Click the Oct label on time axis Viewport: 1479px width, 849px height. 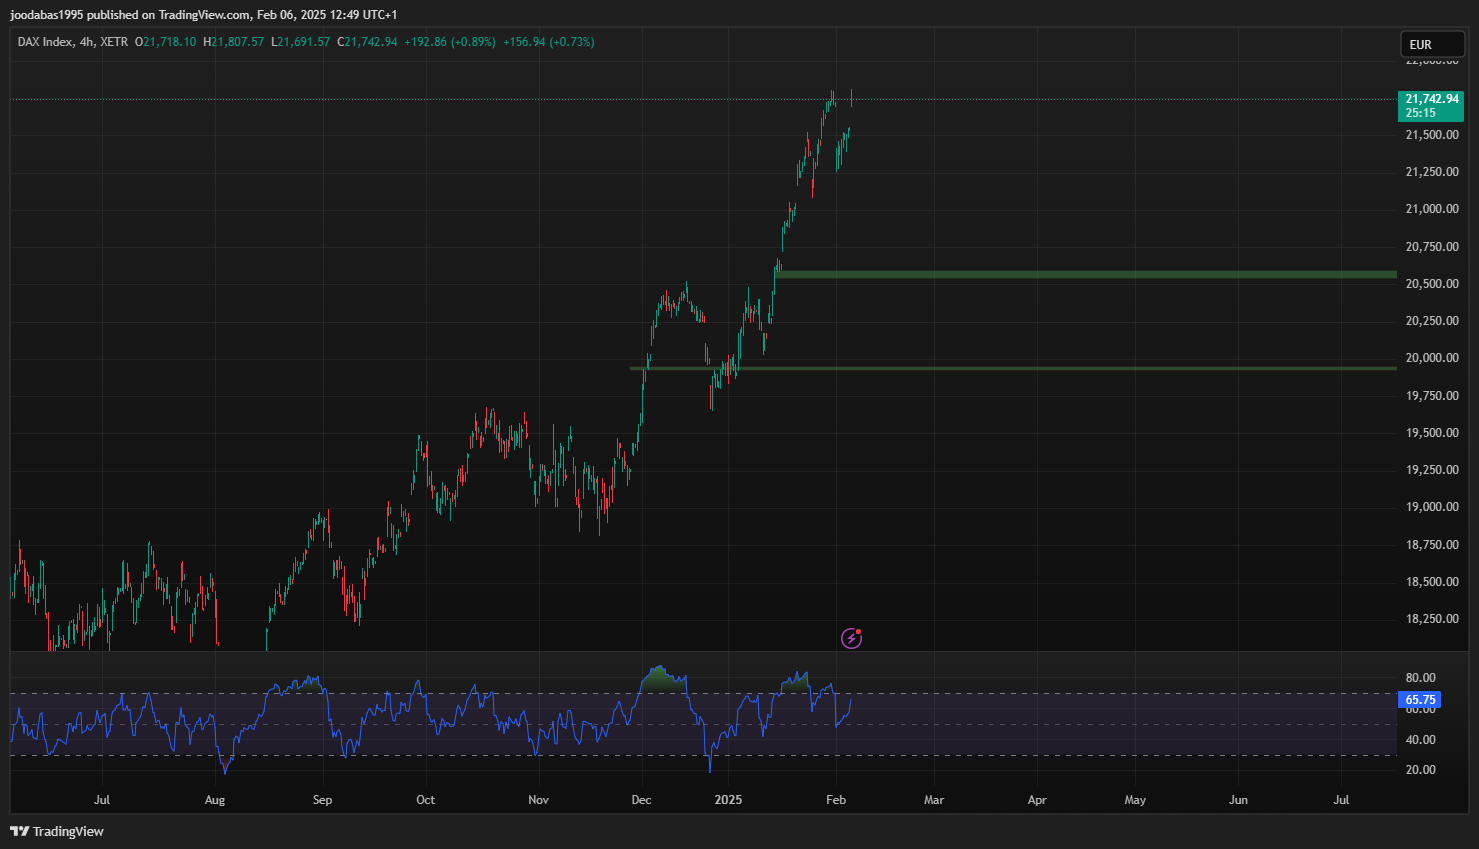coord(426,800)
